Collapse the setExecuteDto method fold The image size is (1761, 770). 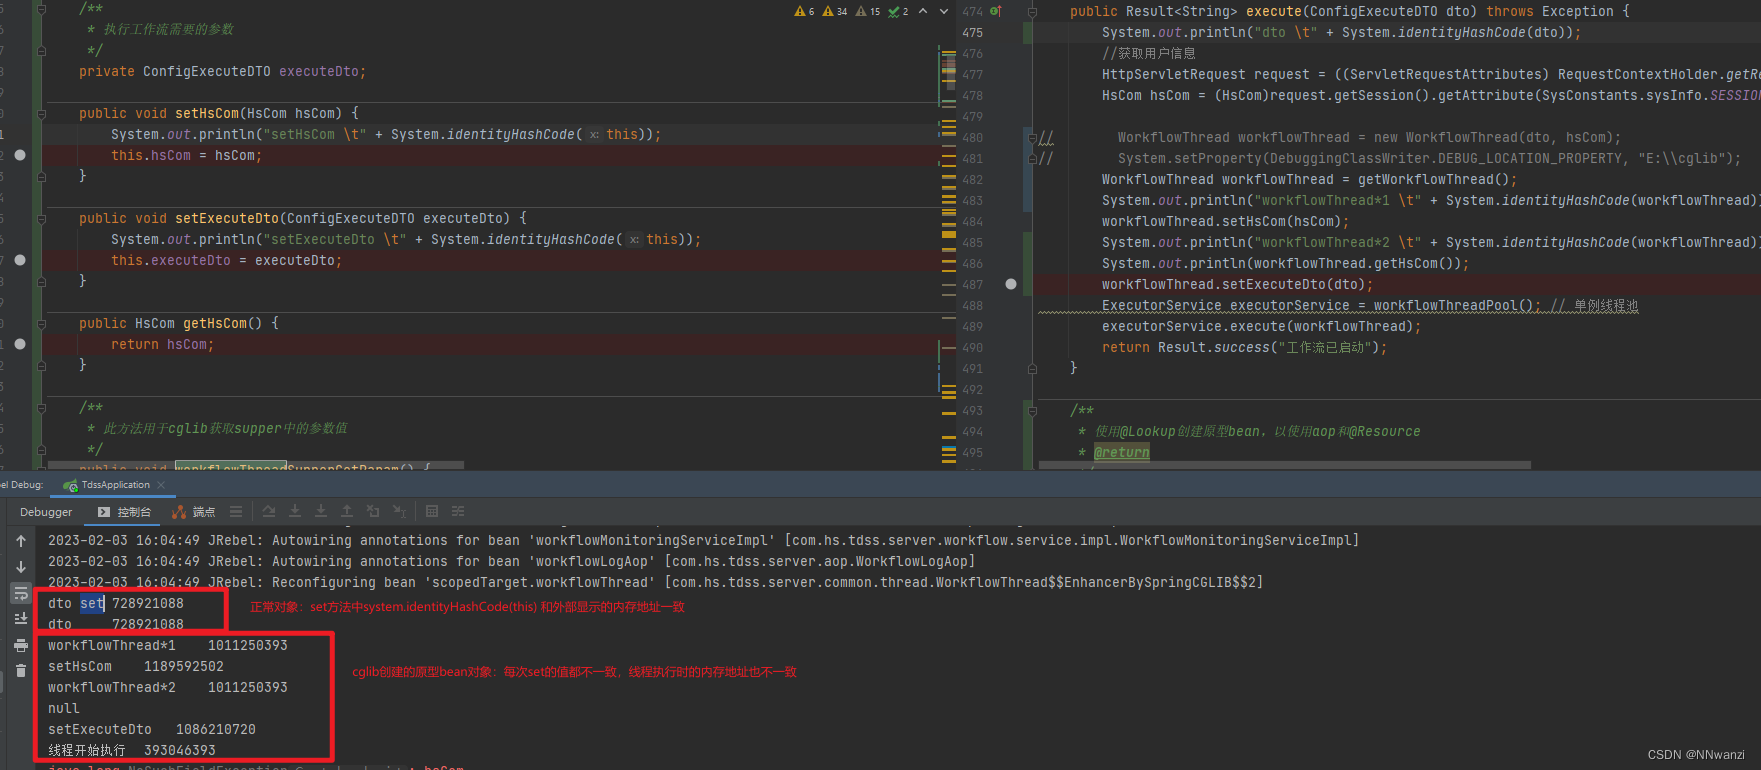point(41,219)
